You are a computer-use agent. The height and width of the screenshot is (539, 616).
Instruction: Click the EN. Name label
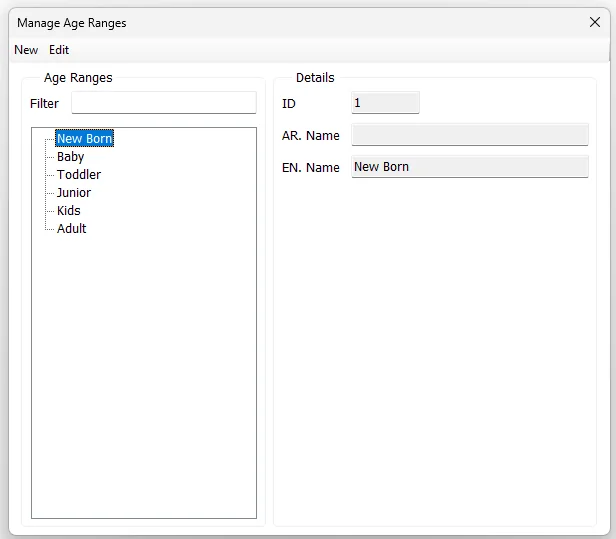[x=311, y=168]
